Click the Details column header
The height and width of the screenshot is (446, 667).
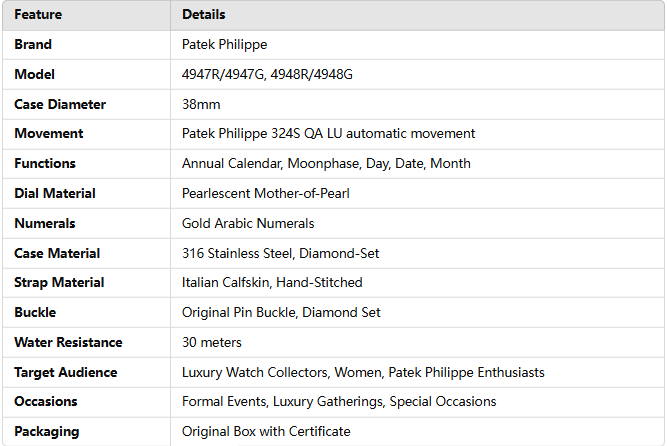203,15
